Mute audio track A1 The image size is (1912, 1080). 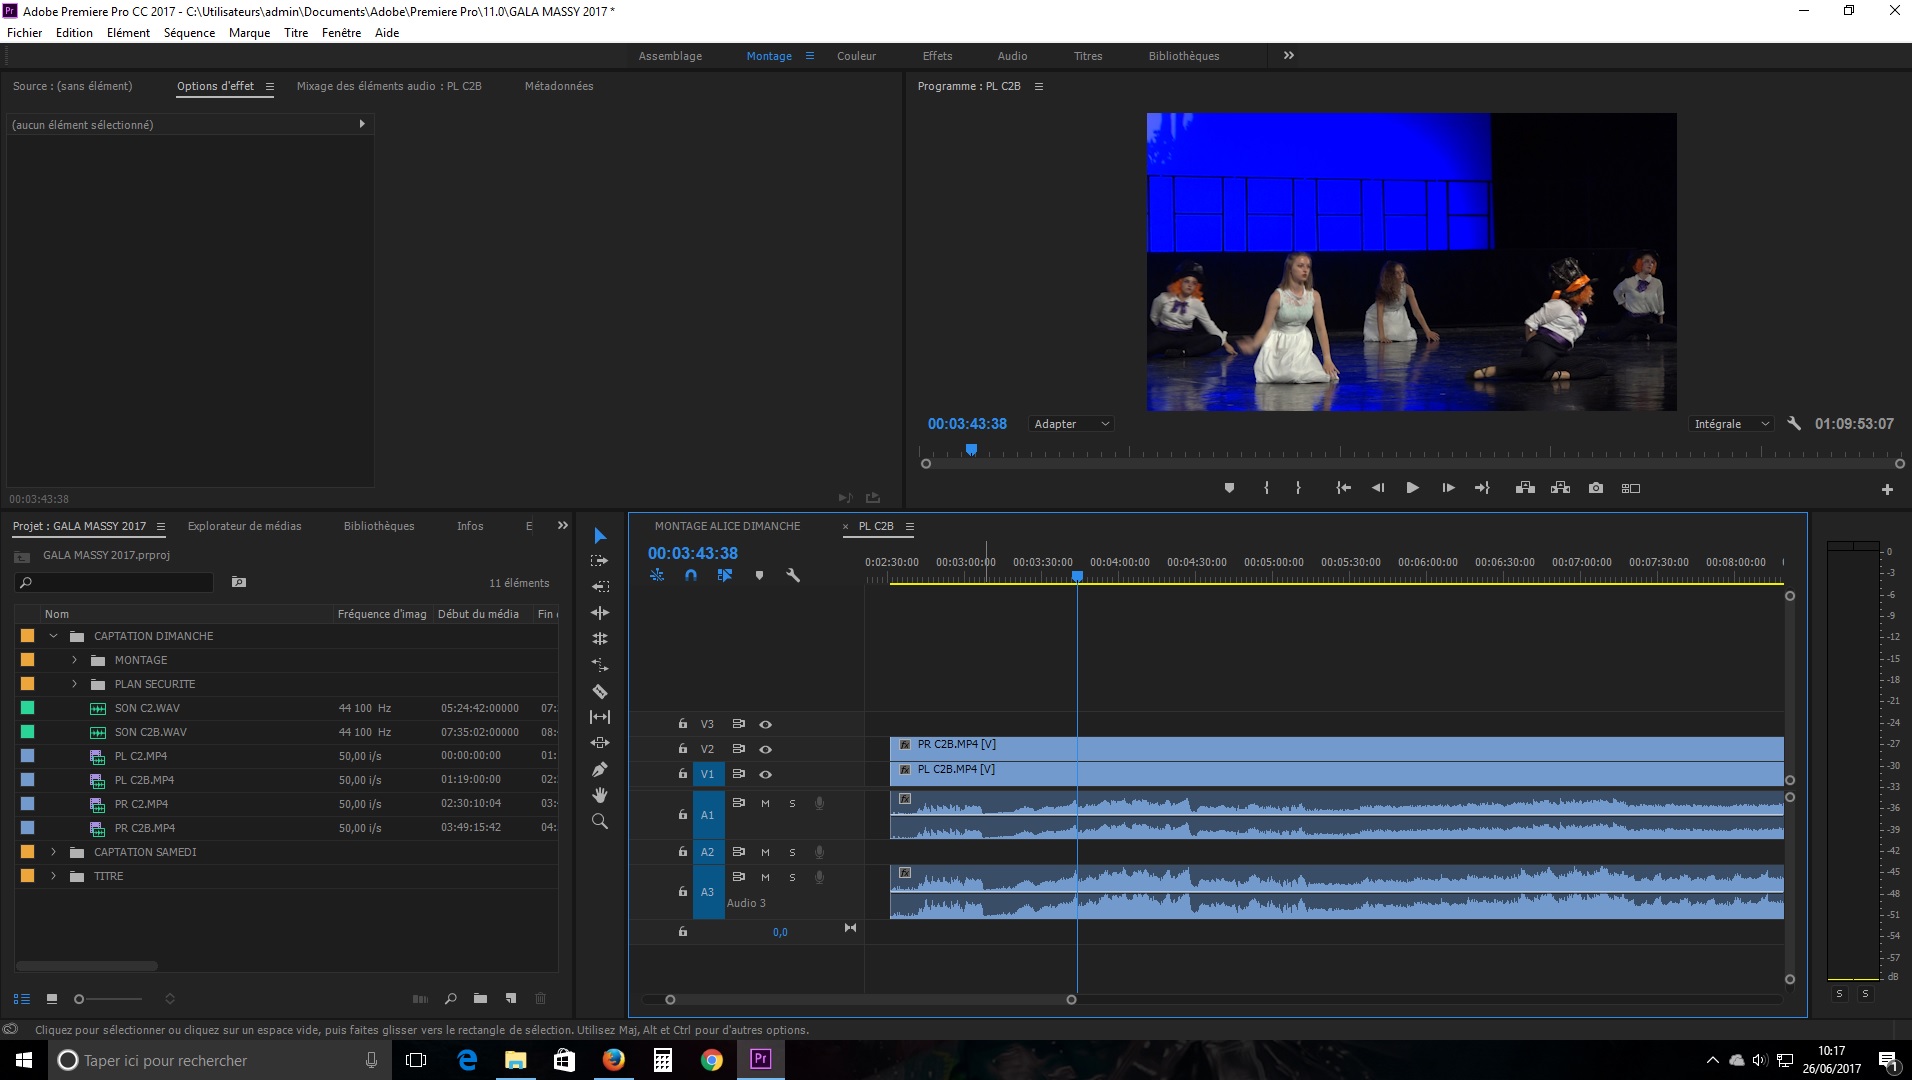pos(765,803)
